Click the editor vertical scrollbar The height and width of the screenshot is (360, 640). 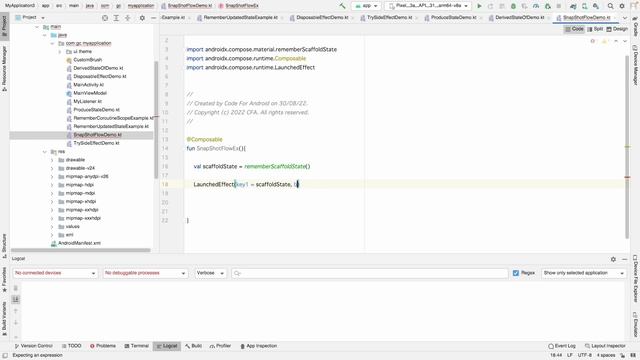(x=627, y=147)
